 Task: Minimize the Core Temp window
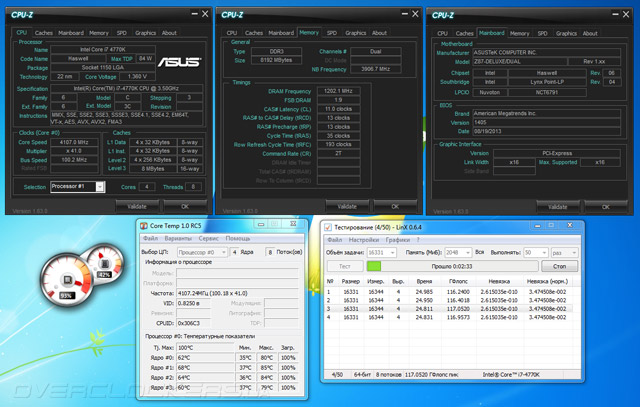coord(261,224)
